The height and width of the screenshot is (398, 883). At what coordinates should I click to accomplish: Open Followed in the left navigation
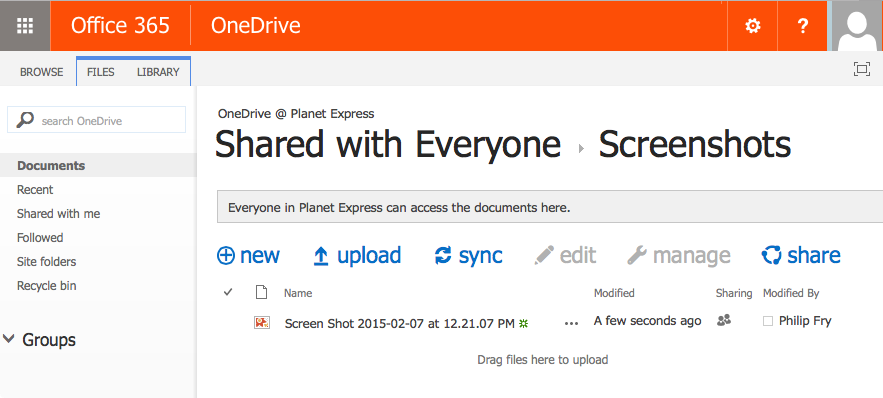coord(40,238)
